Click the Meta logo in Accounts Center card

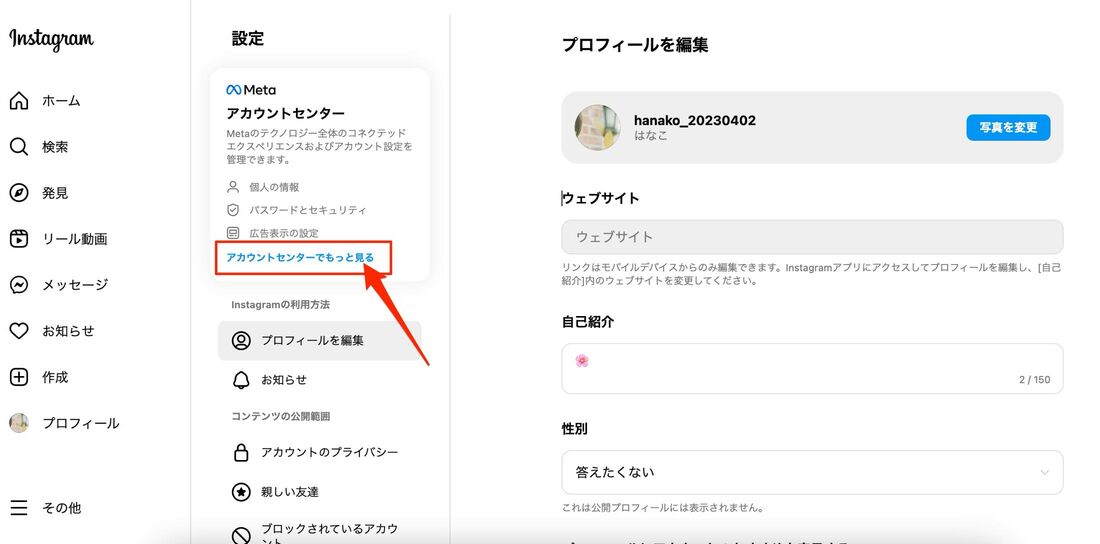click(x=251, y=90)
